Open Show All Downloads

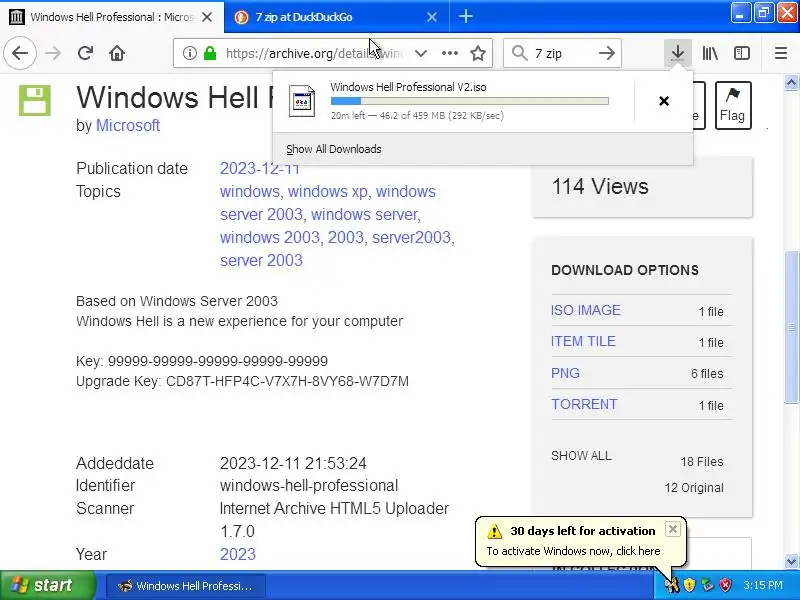tap(334, 149)
